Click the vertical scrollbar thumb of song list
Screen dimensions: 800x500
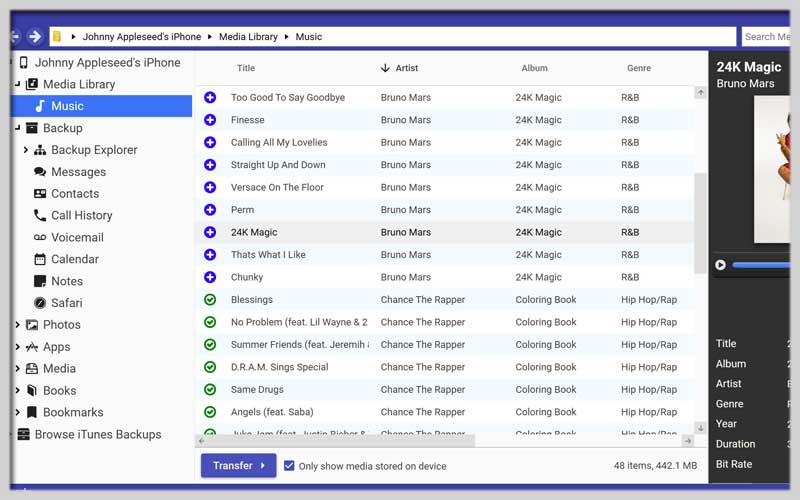700,223
